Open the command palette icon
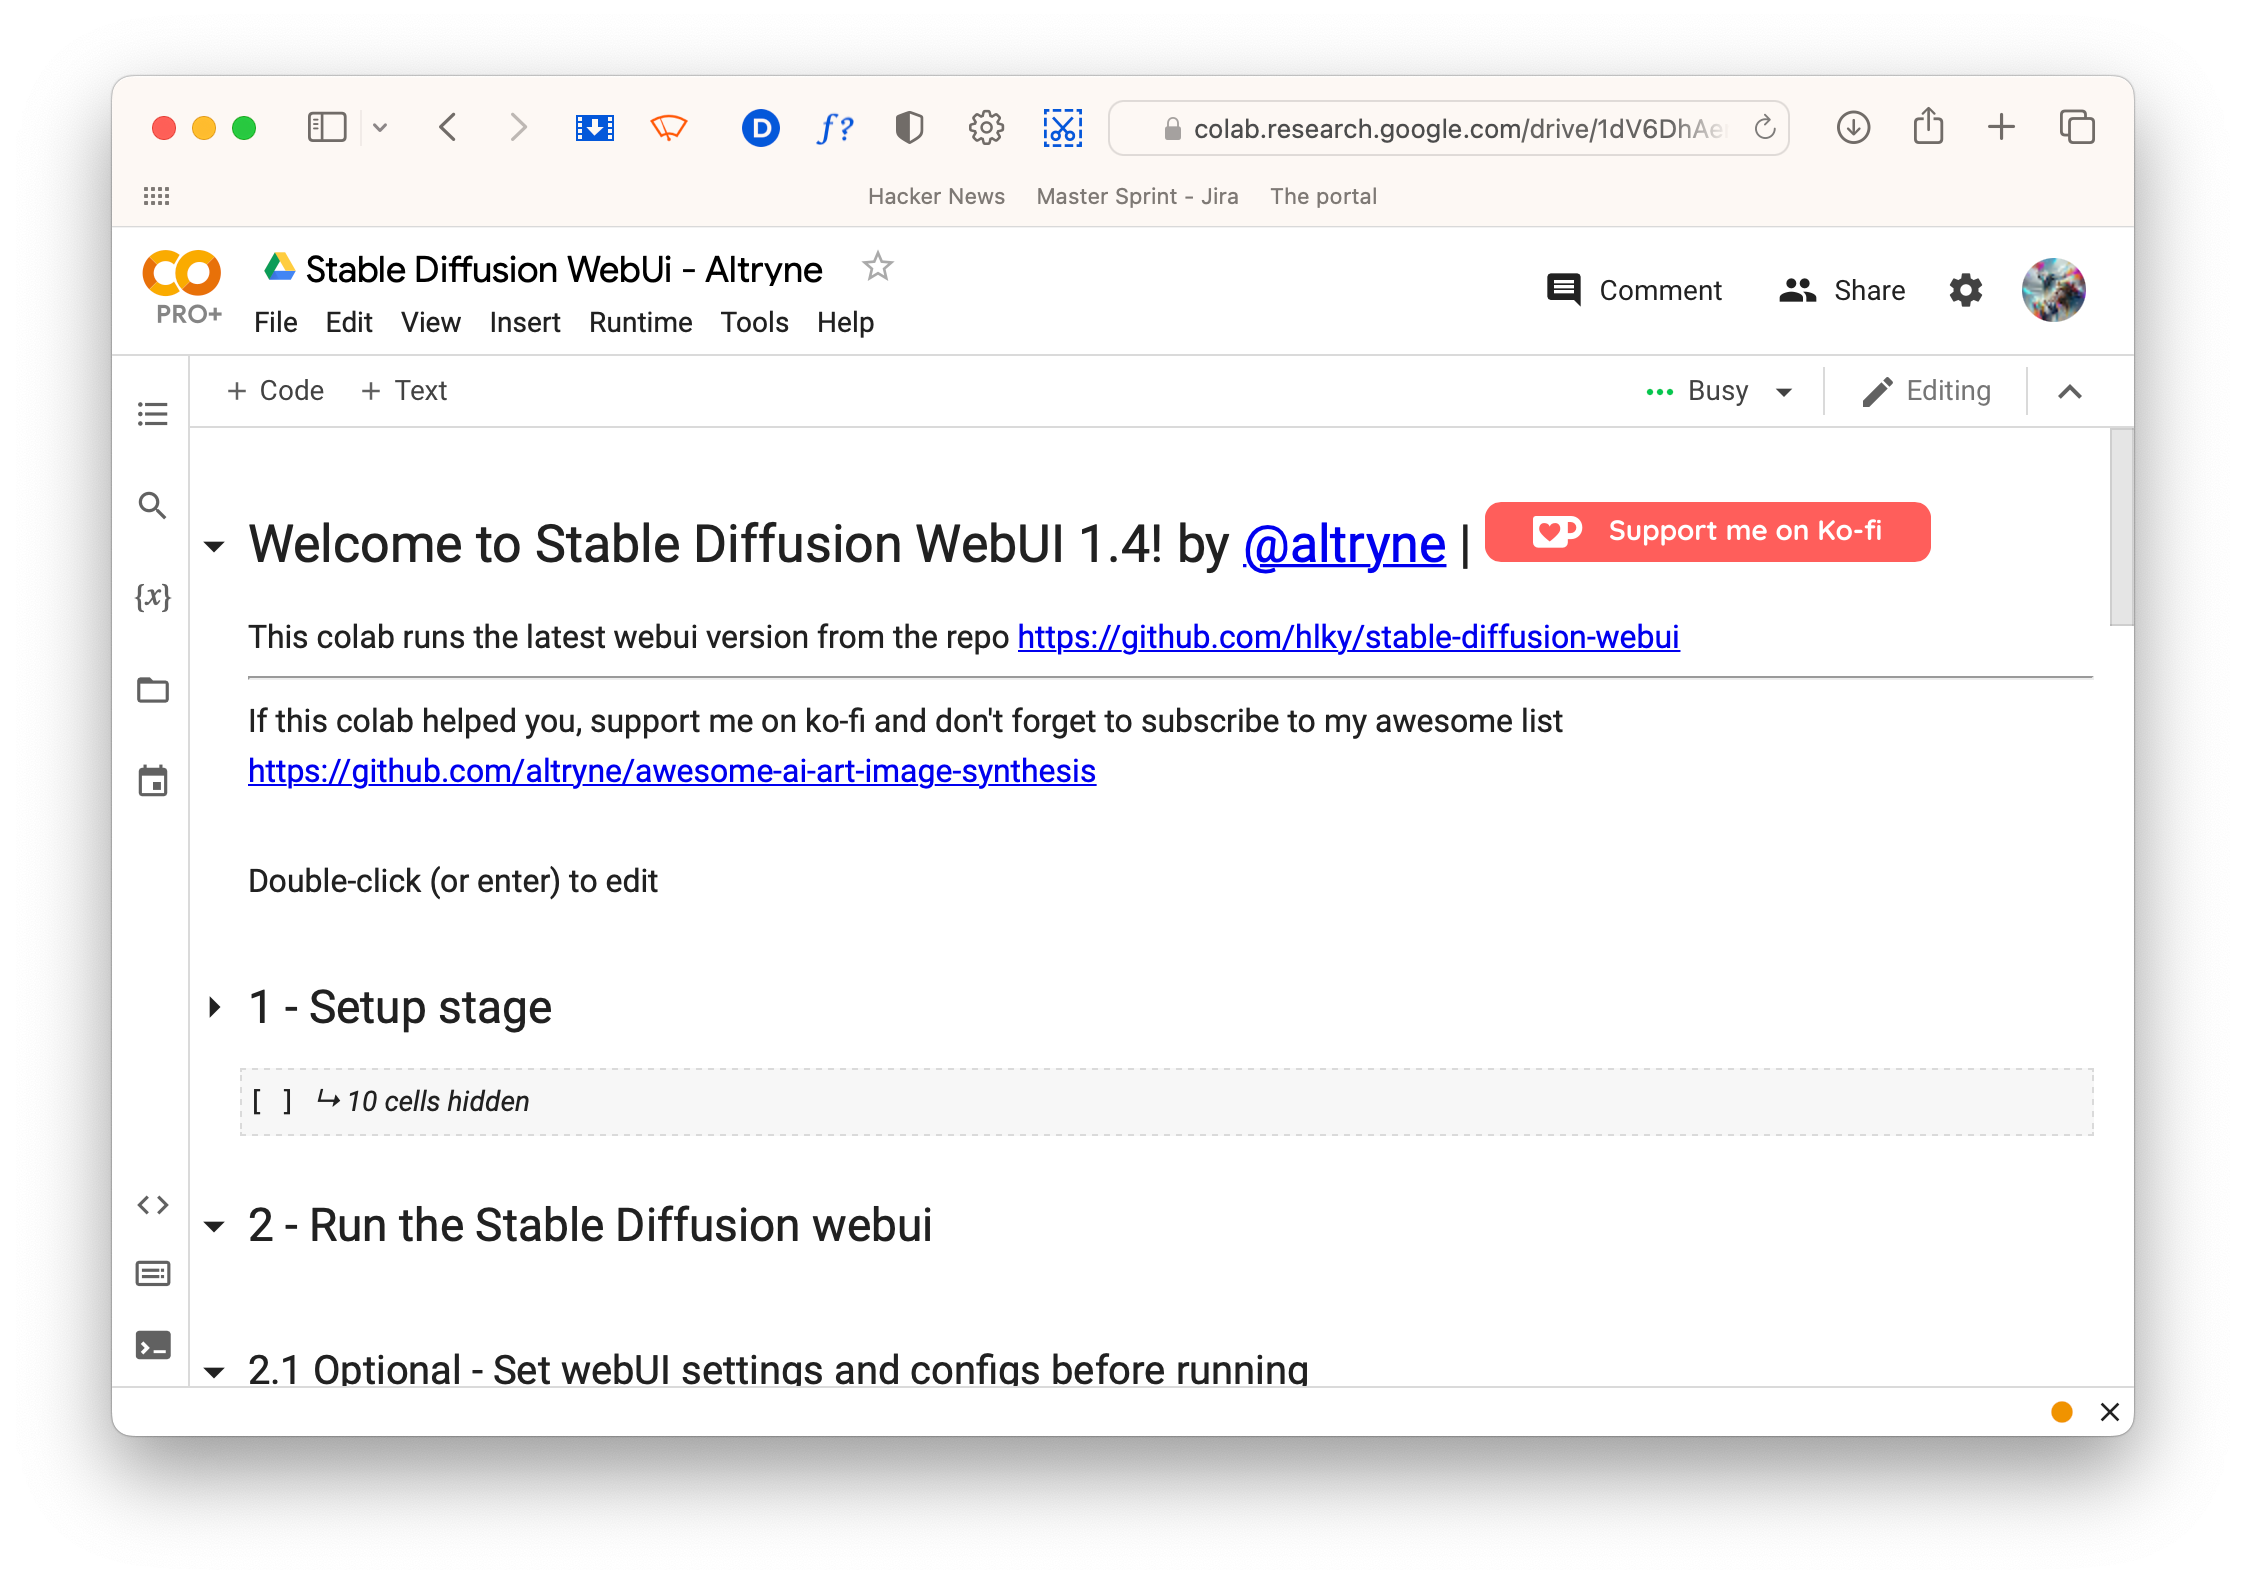This screenshot has height=1584, width=2246. 152,1273
